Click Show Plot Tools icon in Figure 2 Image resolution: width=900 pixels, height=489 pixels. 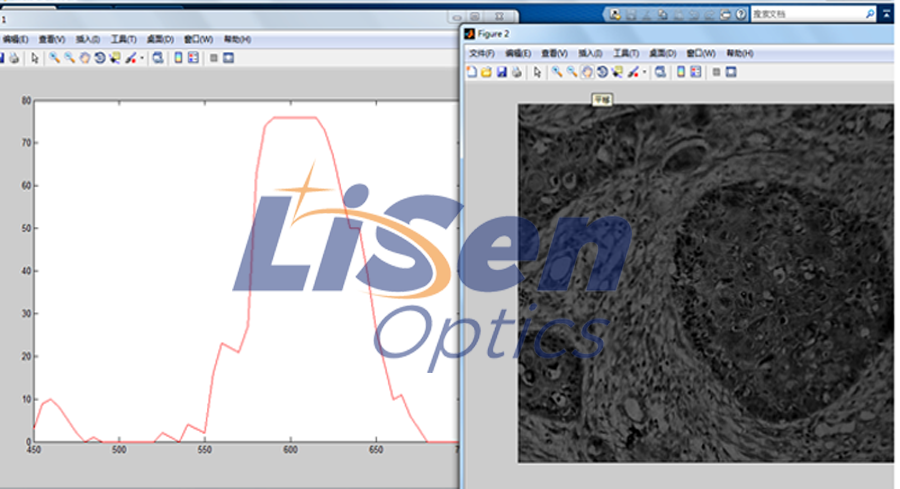tap(731, 72)
